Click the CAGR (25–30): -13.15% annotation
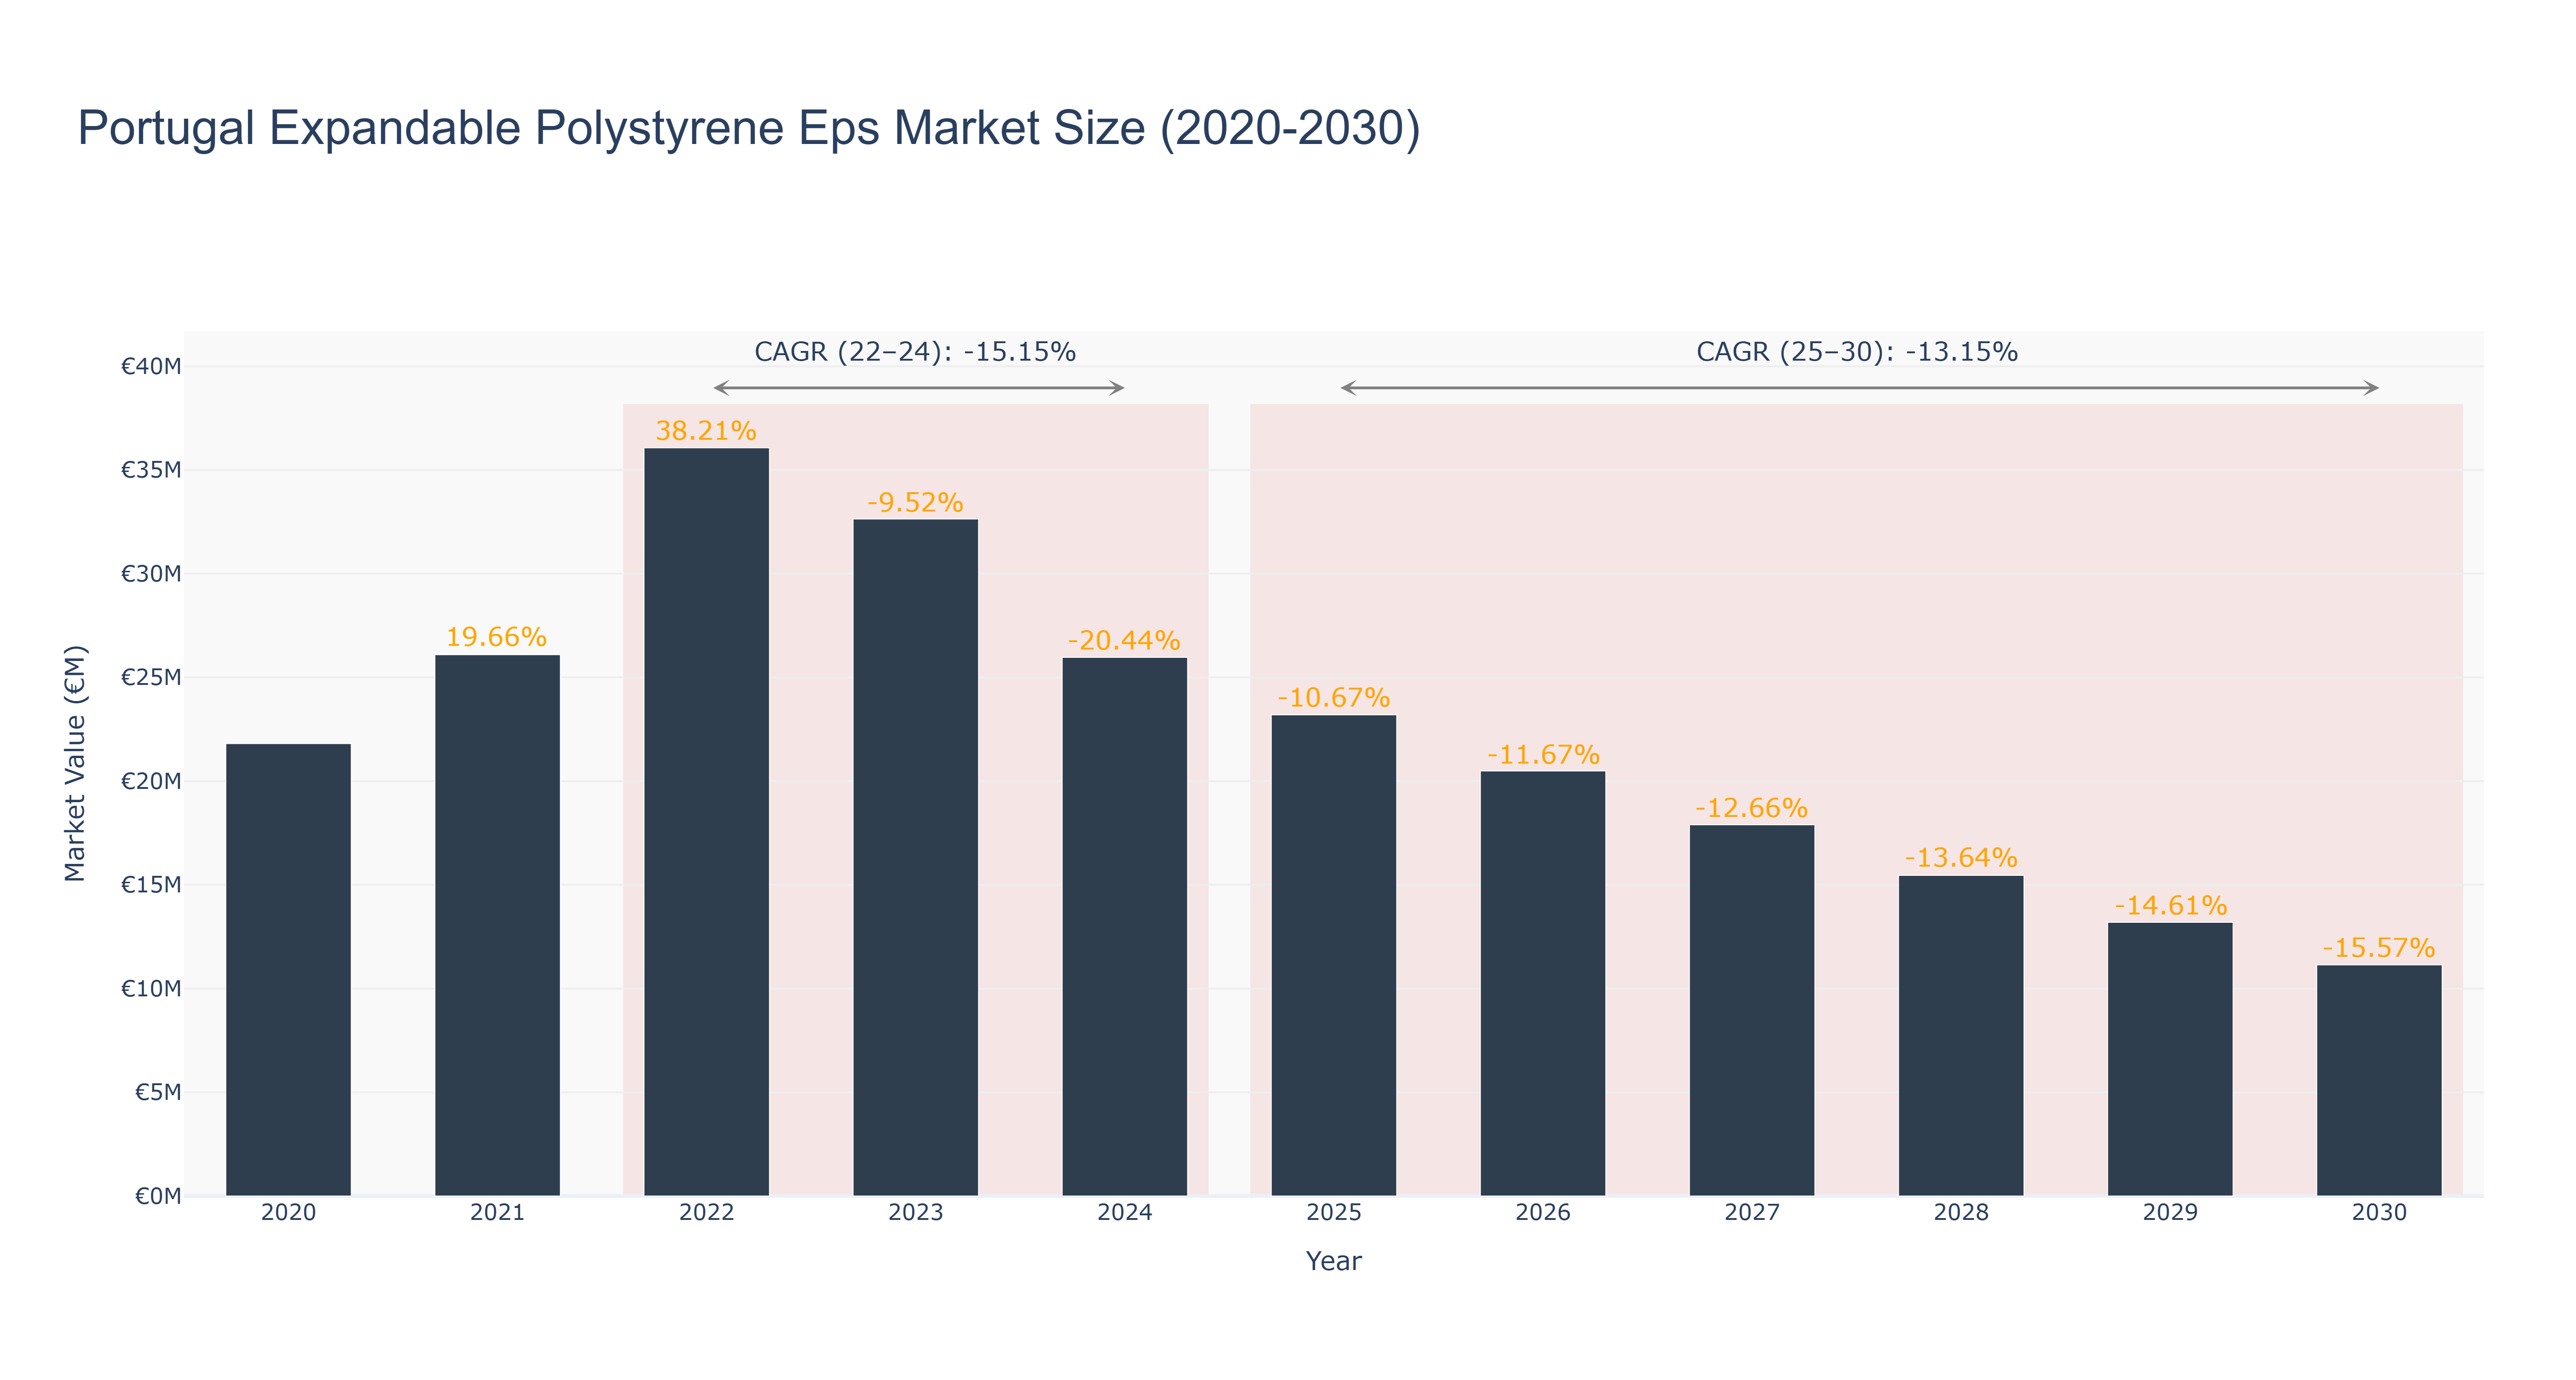 (1857, 352)
